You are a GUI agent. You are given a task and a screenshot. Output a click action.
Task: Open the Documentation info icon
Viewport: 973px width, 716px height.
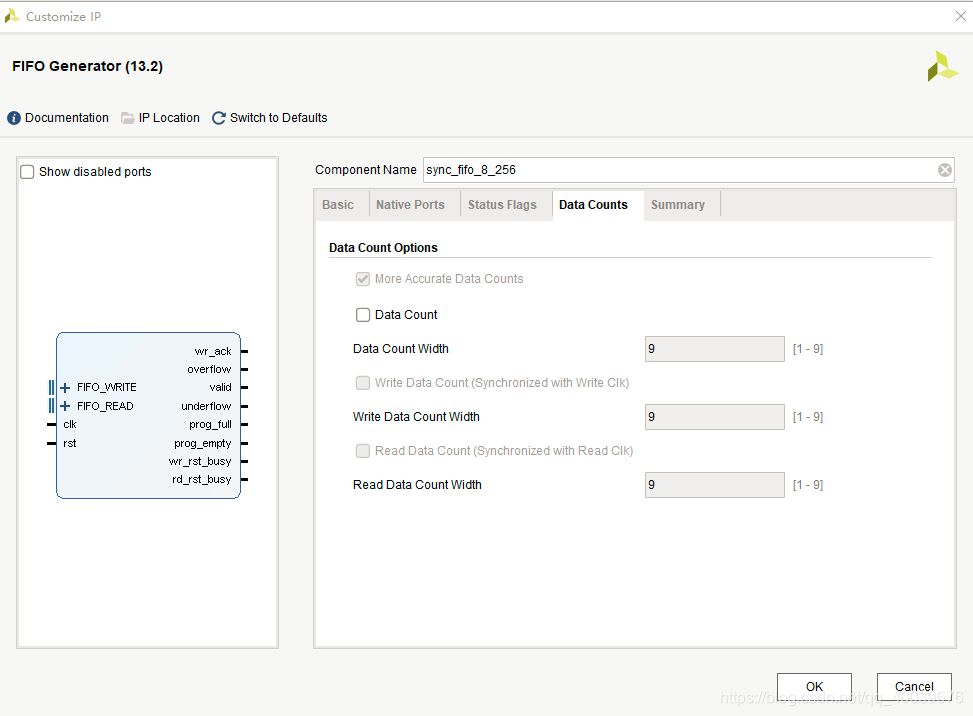click(x=14, y=118)
